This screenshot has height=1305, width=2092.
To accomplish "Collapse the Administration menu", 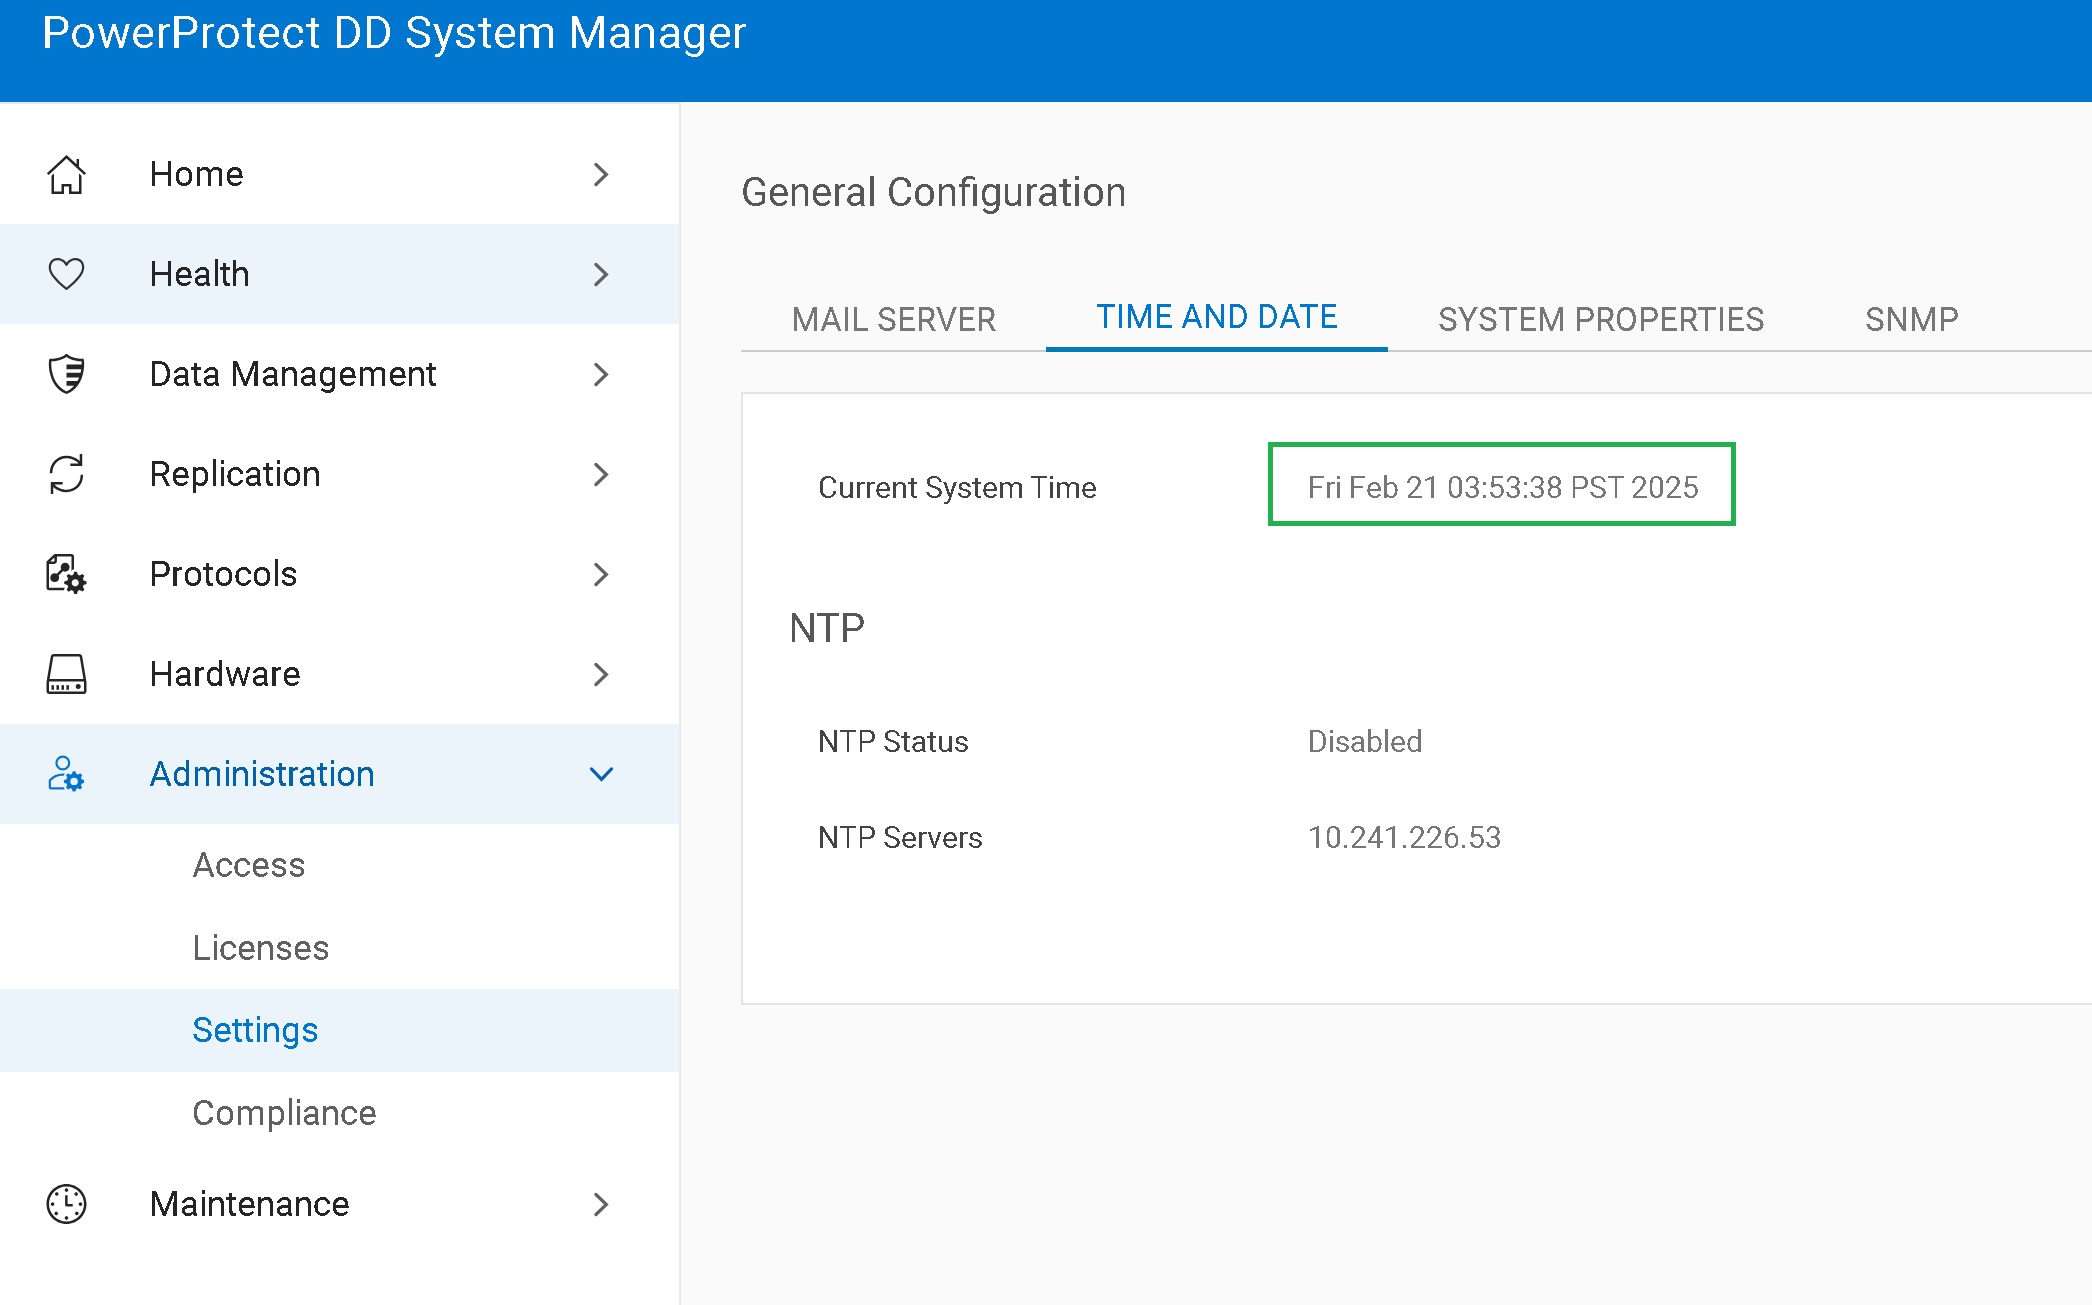I will (601, 774).
